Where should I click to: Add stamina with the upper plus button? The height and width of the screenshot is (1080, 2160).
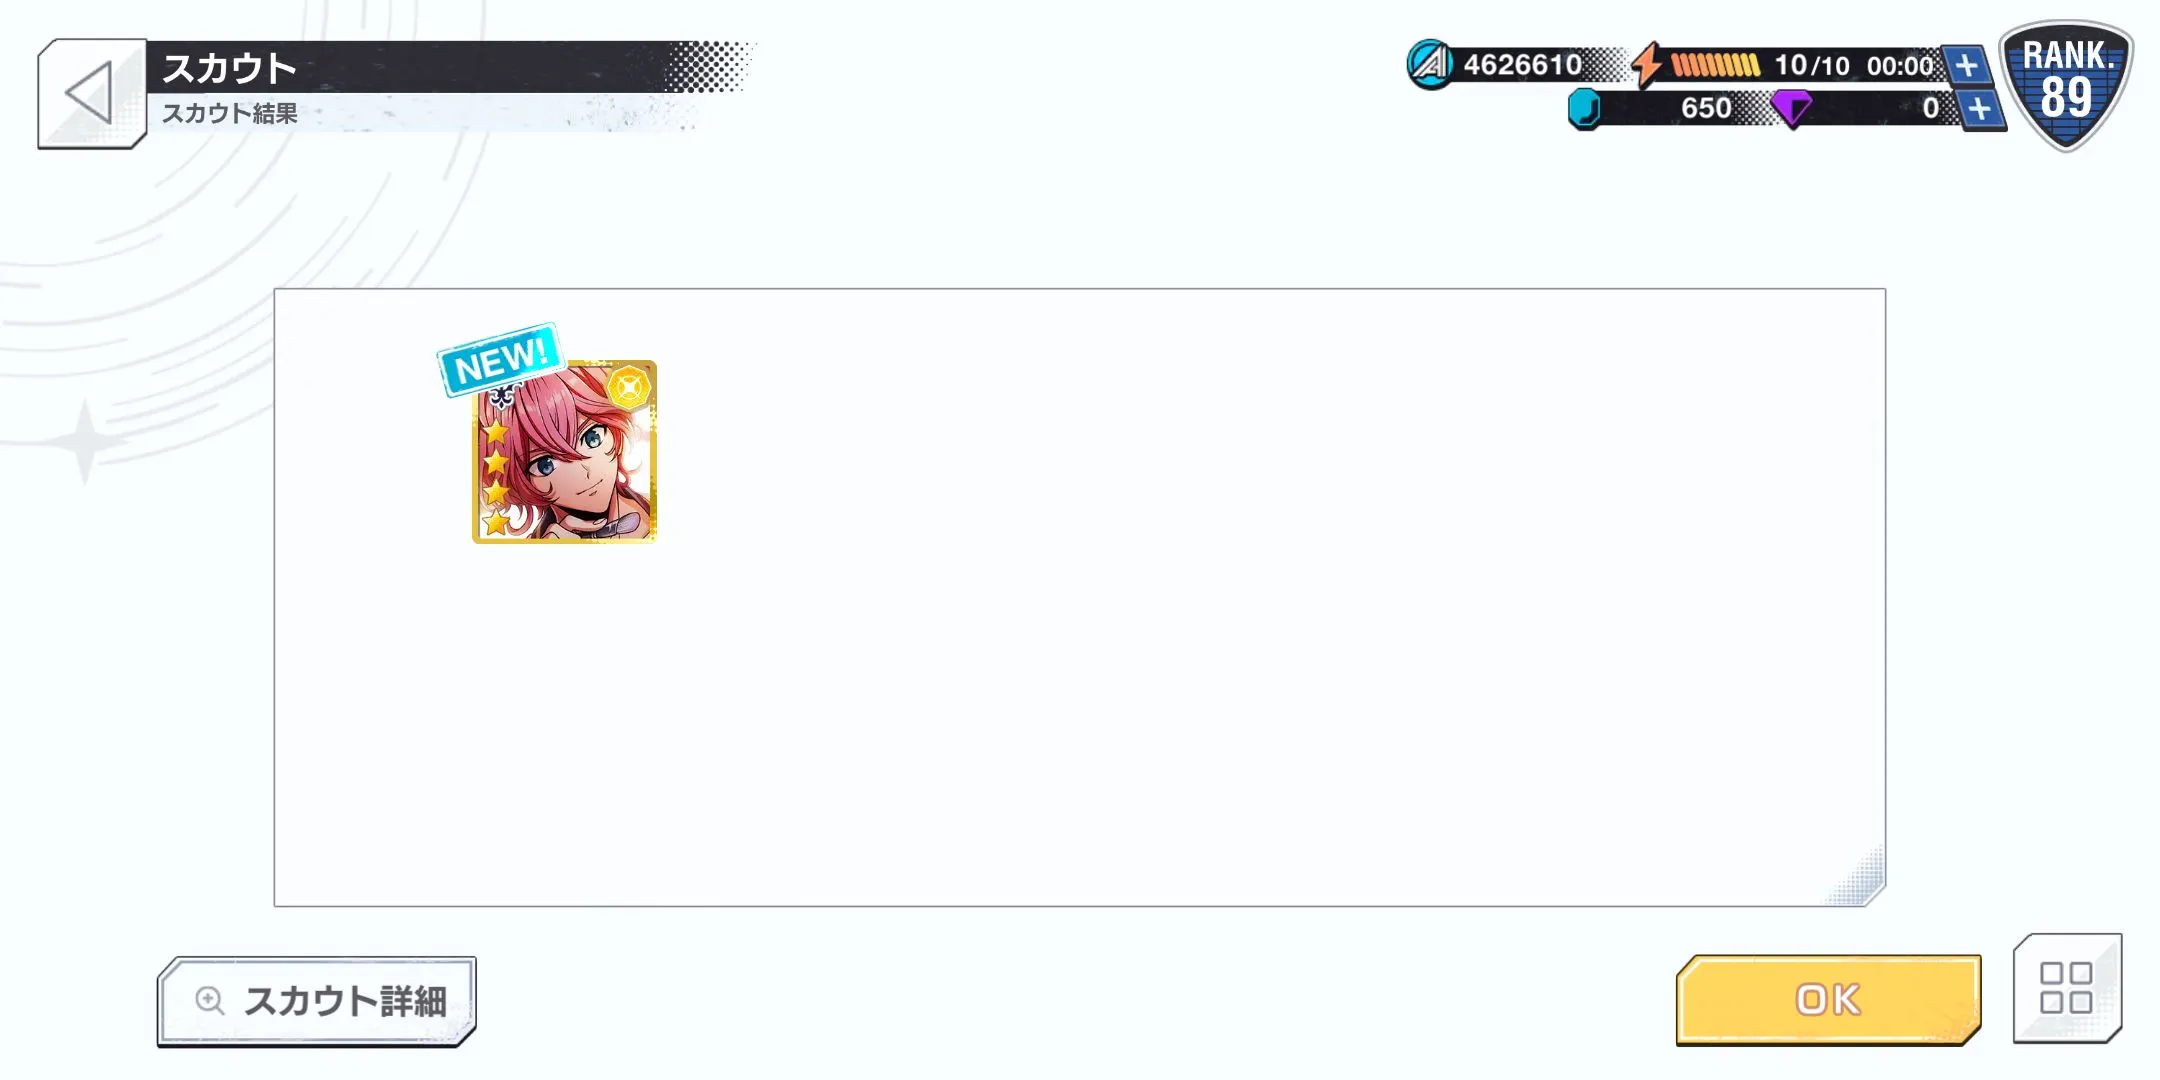click(x=1966, y=66)
